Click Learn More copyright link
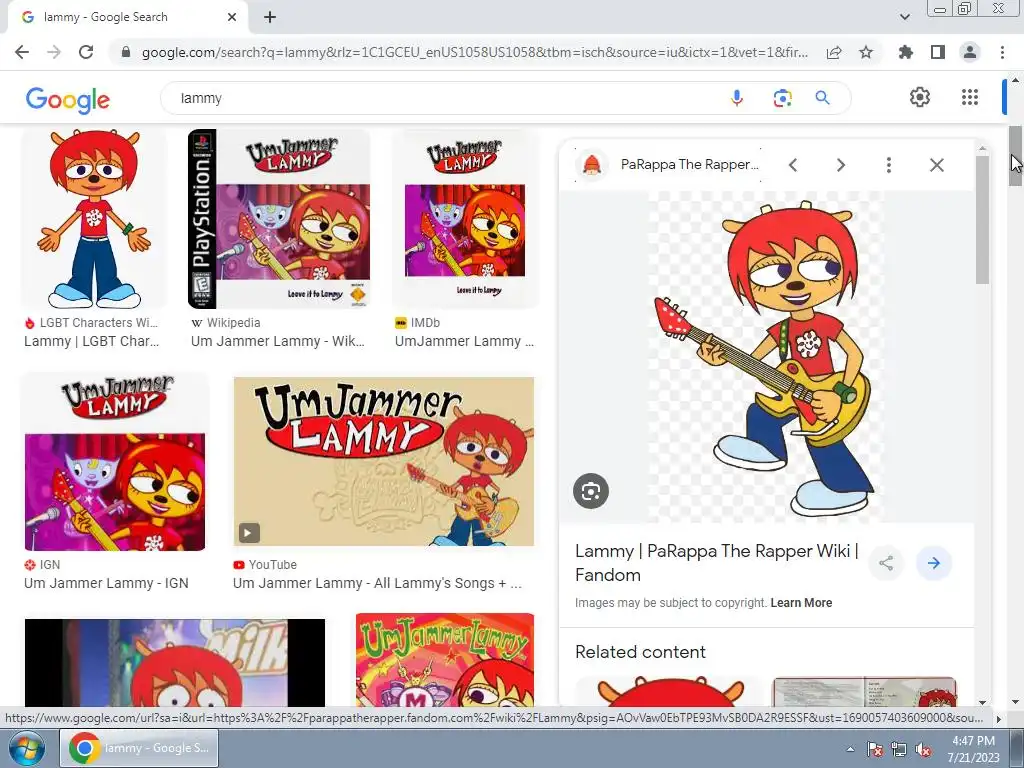The height and width of the screenshot is (768, 1024). (x=801, y=603)
